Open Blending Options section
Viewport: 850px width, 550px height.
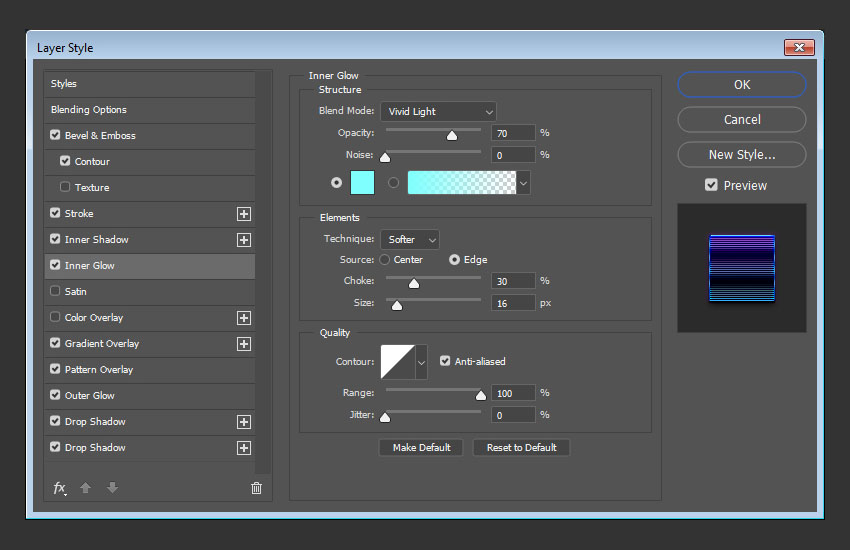point(150,110)
